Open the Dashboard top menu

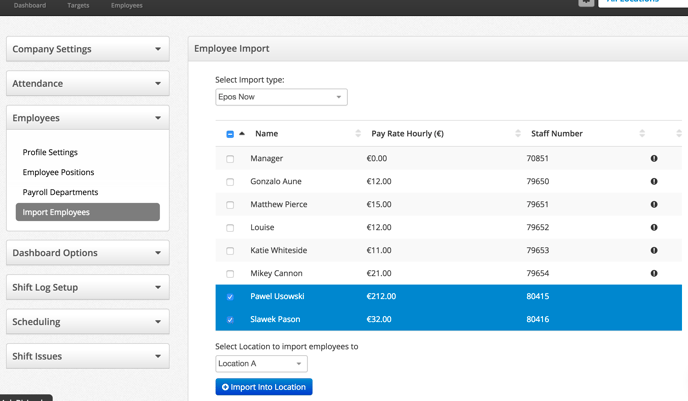[x=30, y=5]
